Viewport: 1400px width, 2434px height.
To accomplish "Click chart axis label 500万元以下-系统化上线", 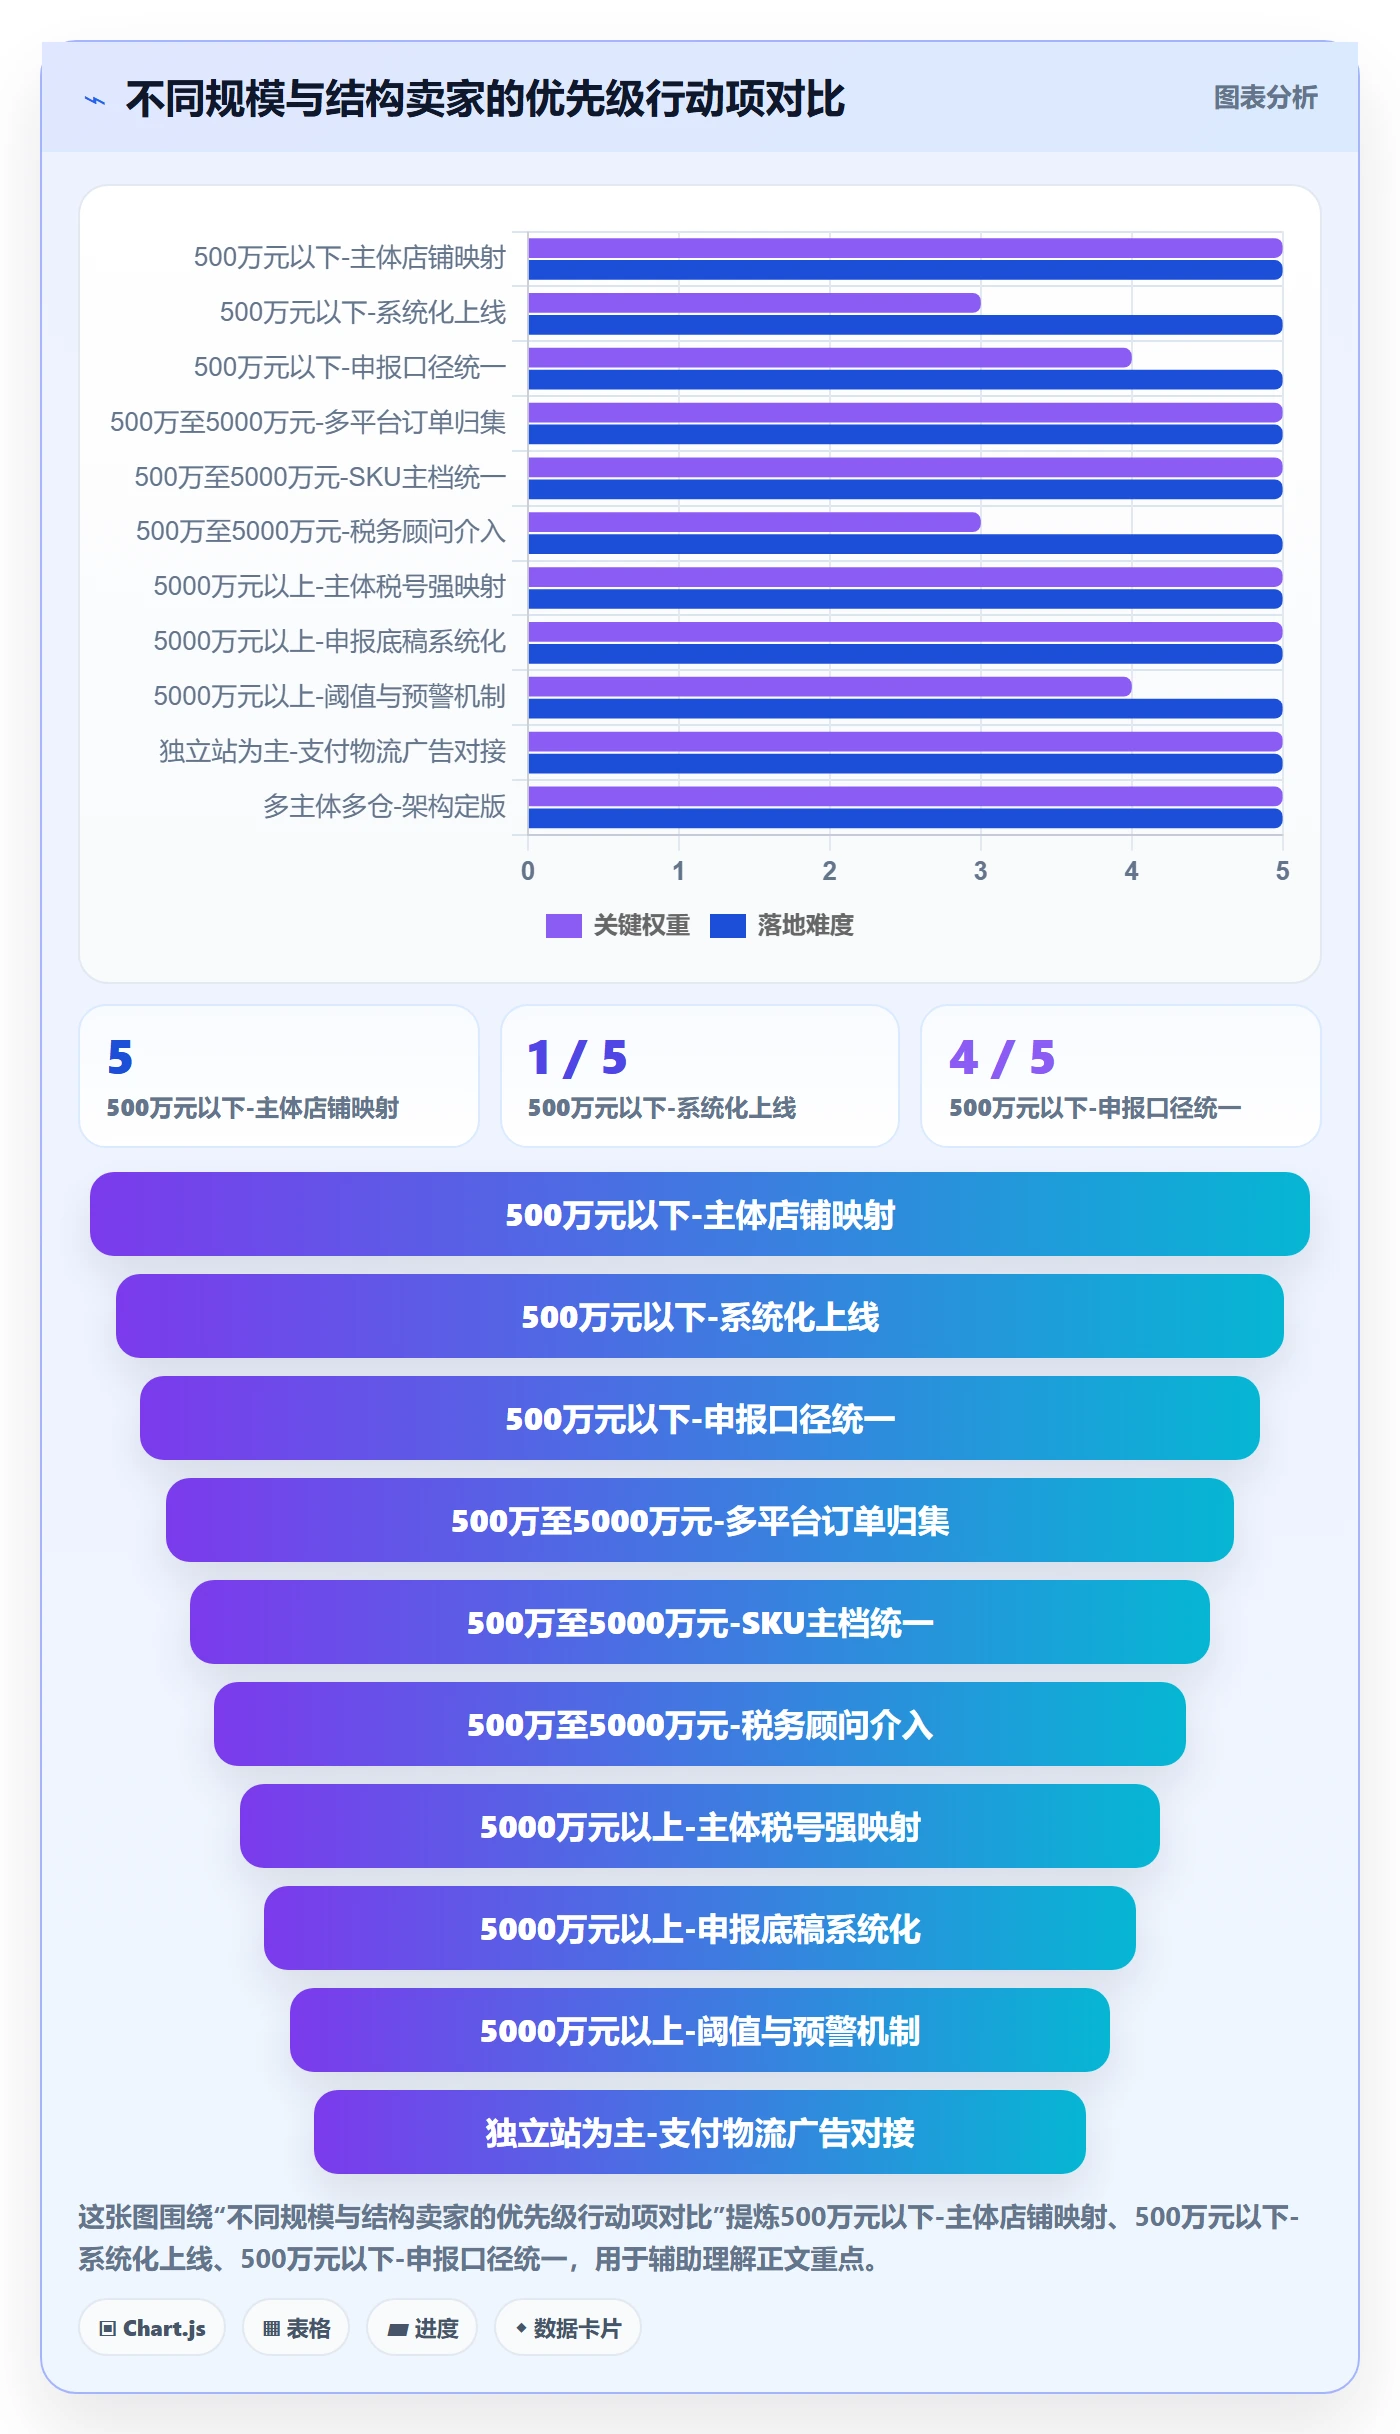I will (363, 313).
